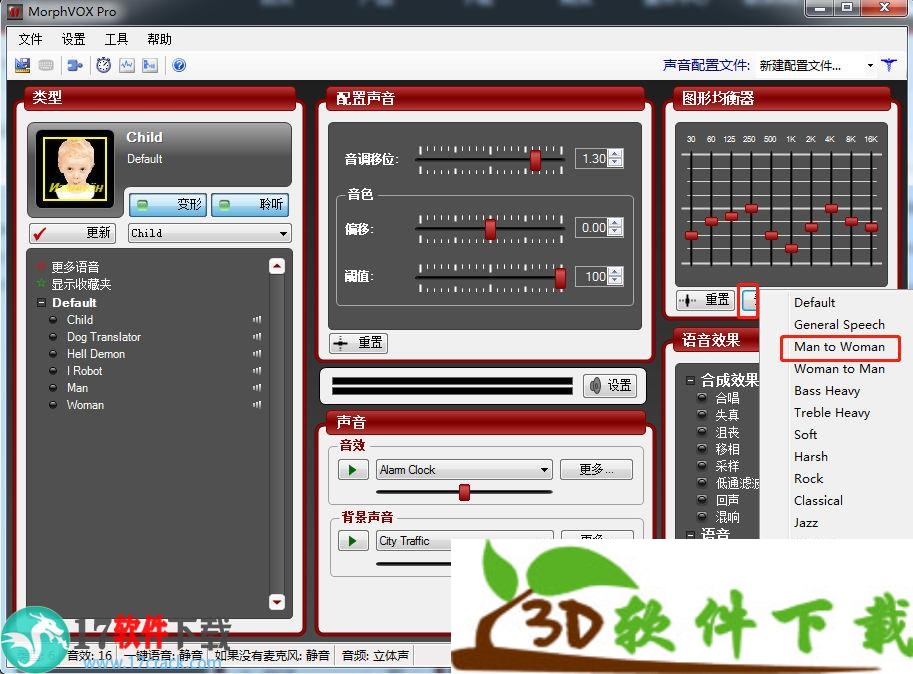Select the General Speech preset
The height and width of the screenshot is (674, 913).
pos(839,325)
